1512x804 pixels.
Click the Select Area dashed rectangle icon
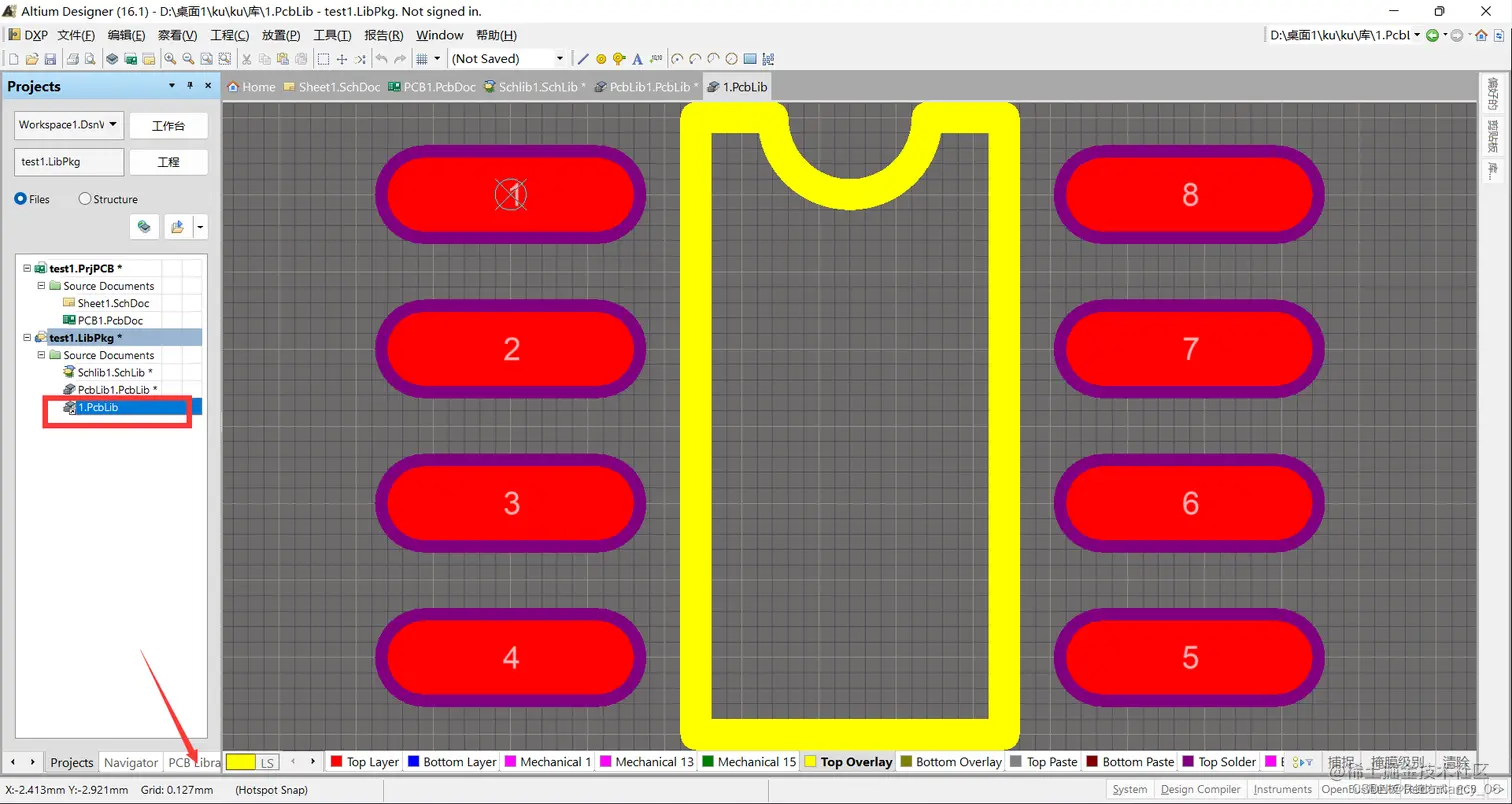click(323, 59)
